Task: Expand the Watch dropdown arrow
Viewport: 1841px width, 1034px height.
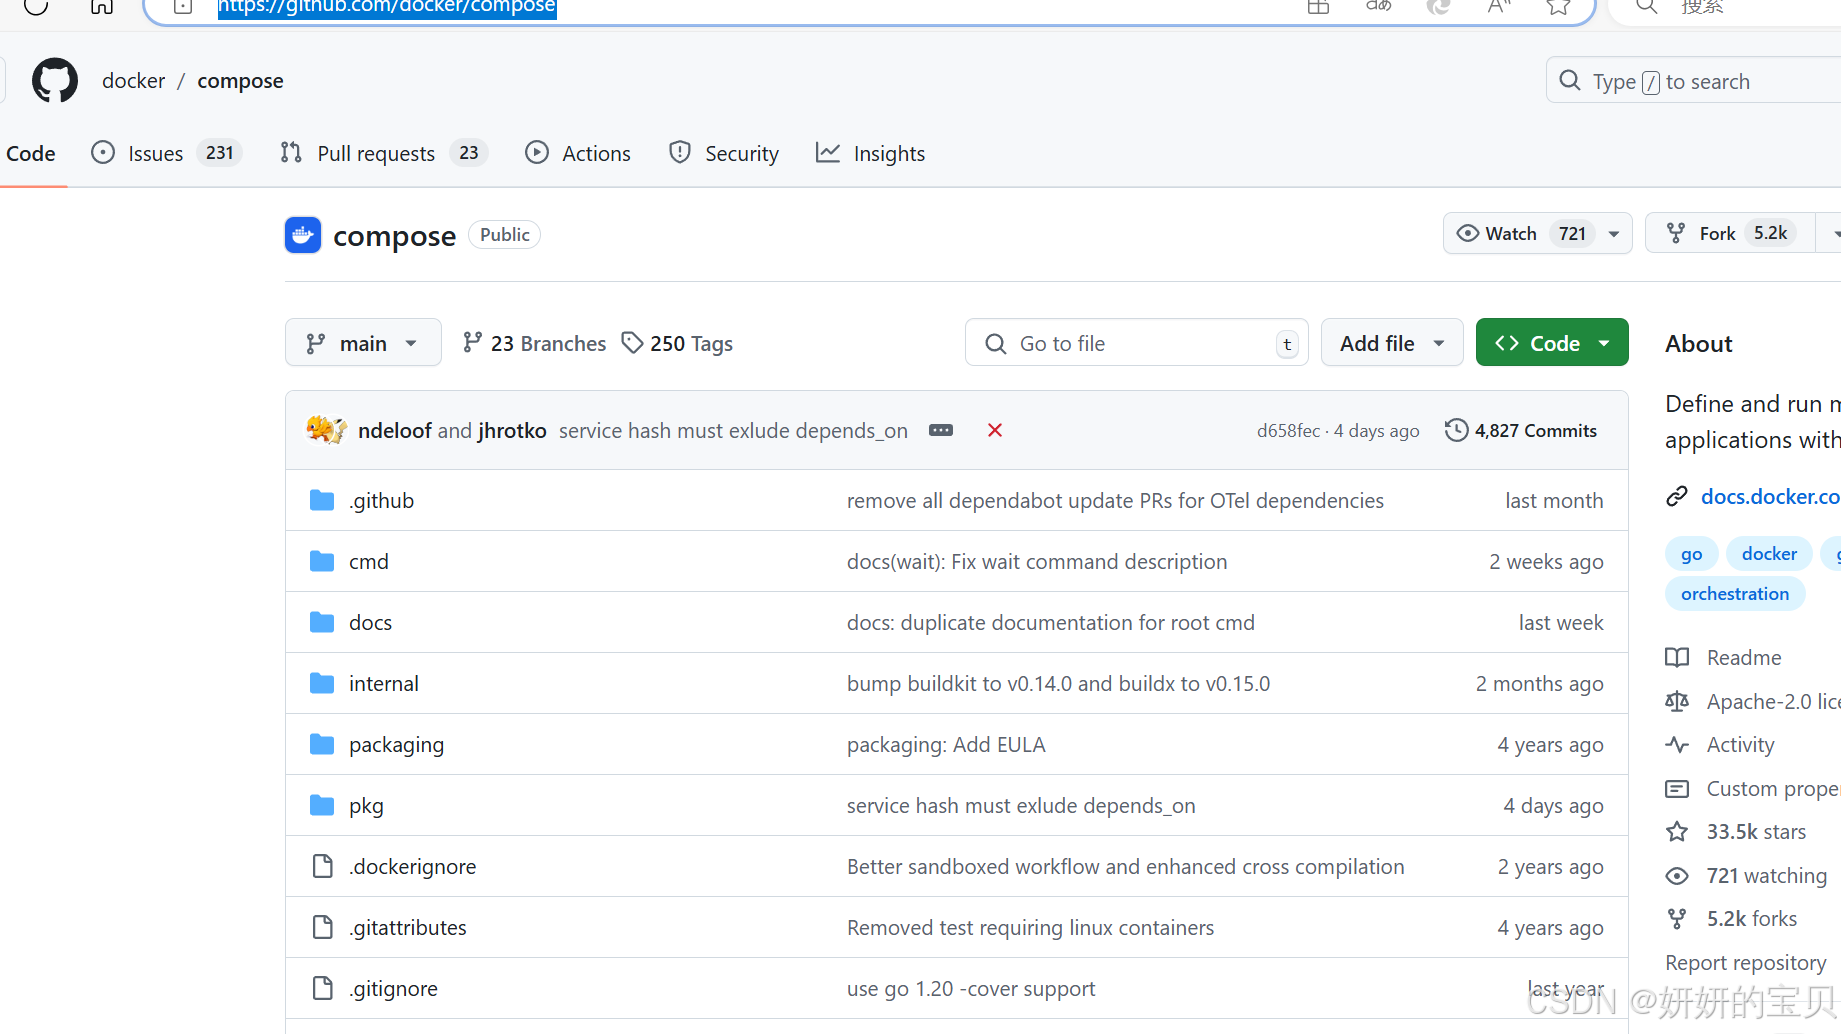Action: tap(1614, 233)
